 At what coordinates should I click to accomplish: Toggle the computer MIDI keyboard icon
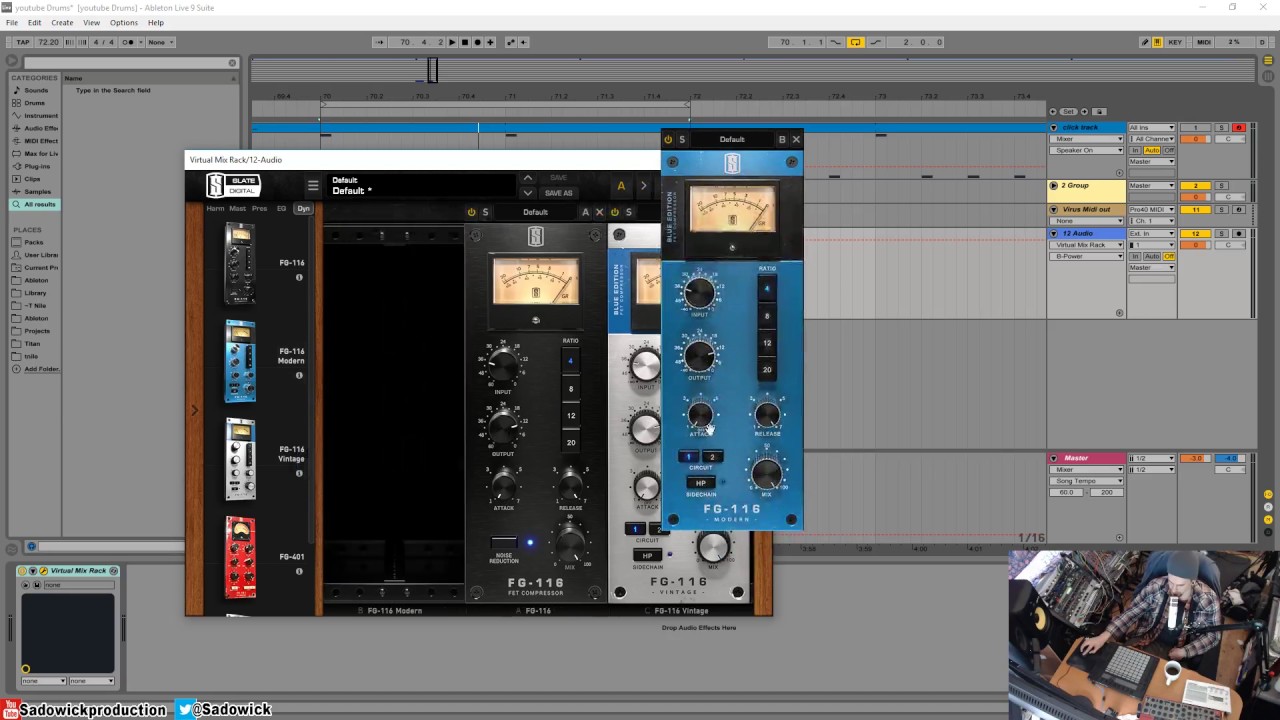[1158, 42]
